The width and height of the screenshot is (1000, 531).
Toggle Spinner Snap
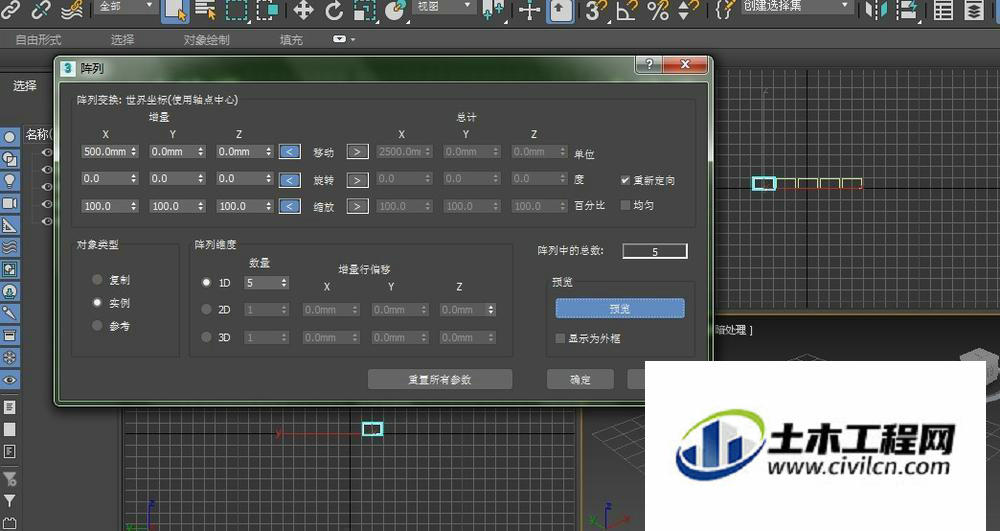[x=688, y=10]
